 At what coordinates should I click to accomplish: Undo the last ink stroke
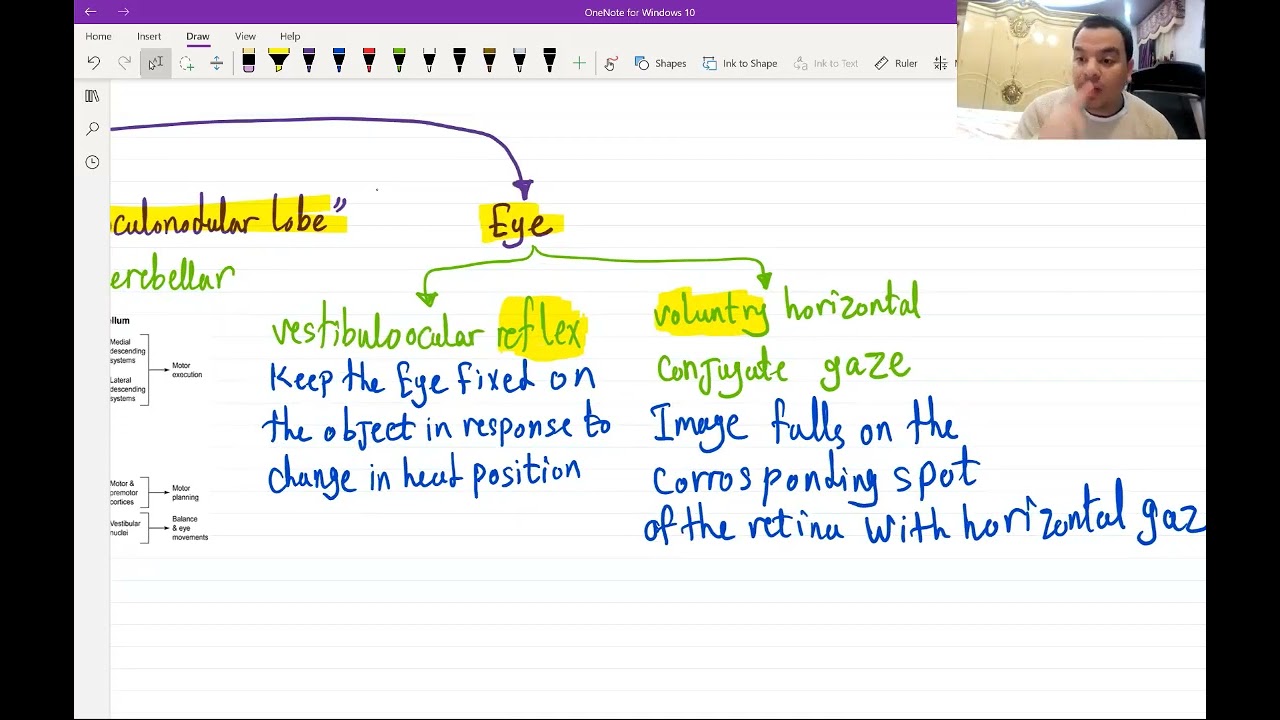tap(94, 63)
